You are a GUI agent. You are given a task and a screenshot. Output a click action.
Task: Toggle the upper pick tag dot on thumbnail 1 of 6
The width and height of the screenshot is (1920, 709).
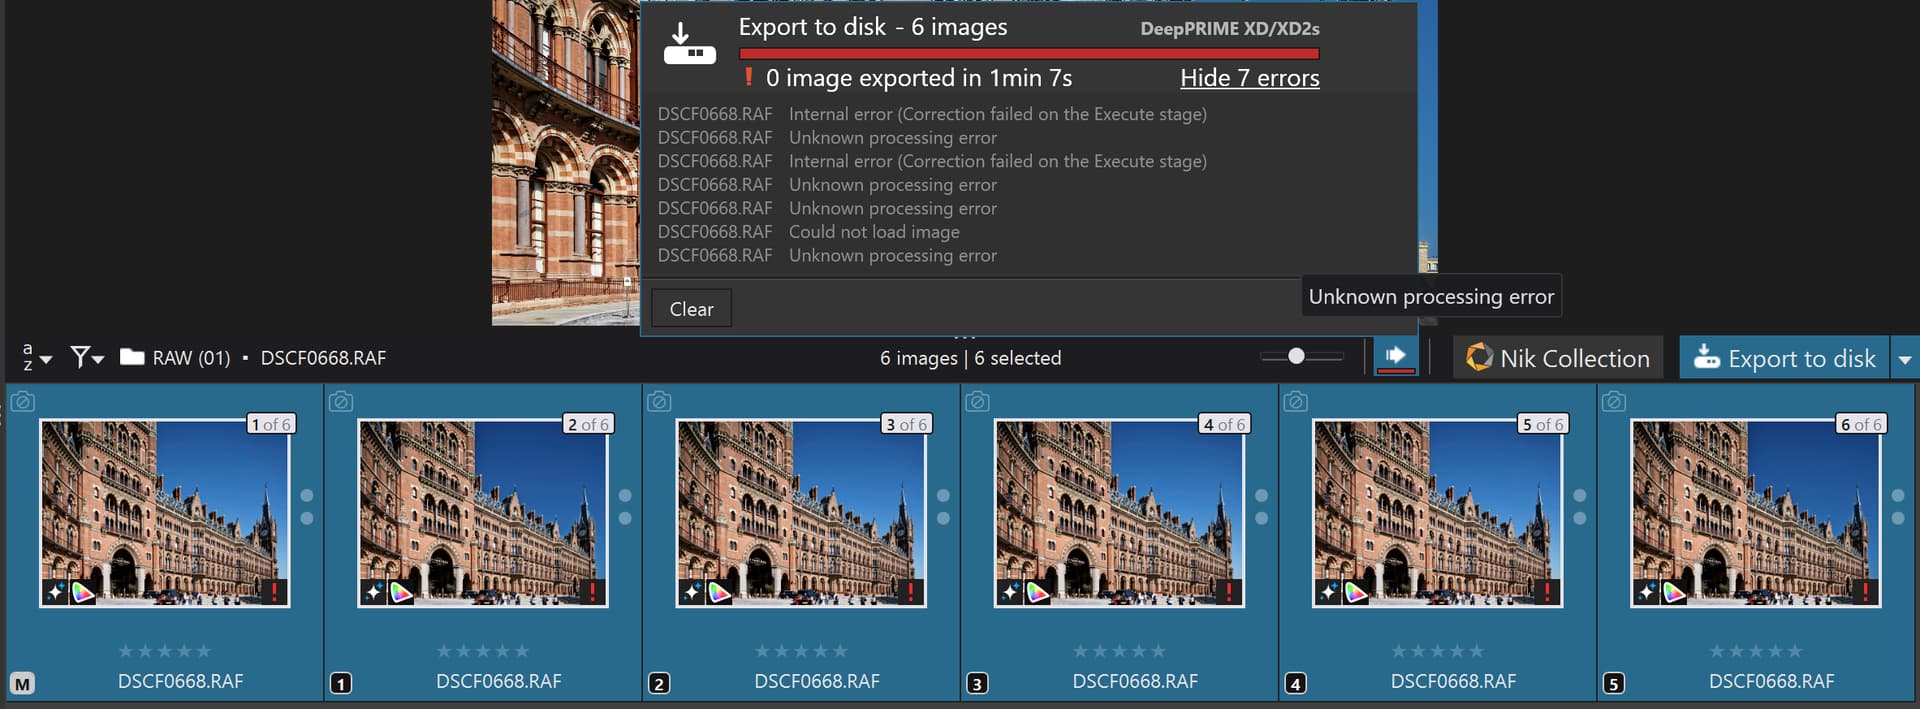coord(307,496)
